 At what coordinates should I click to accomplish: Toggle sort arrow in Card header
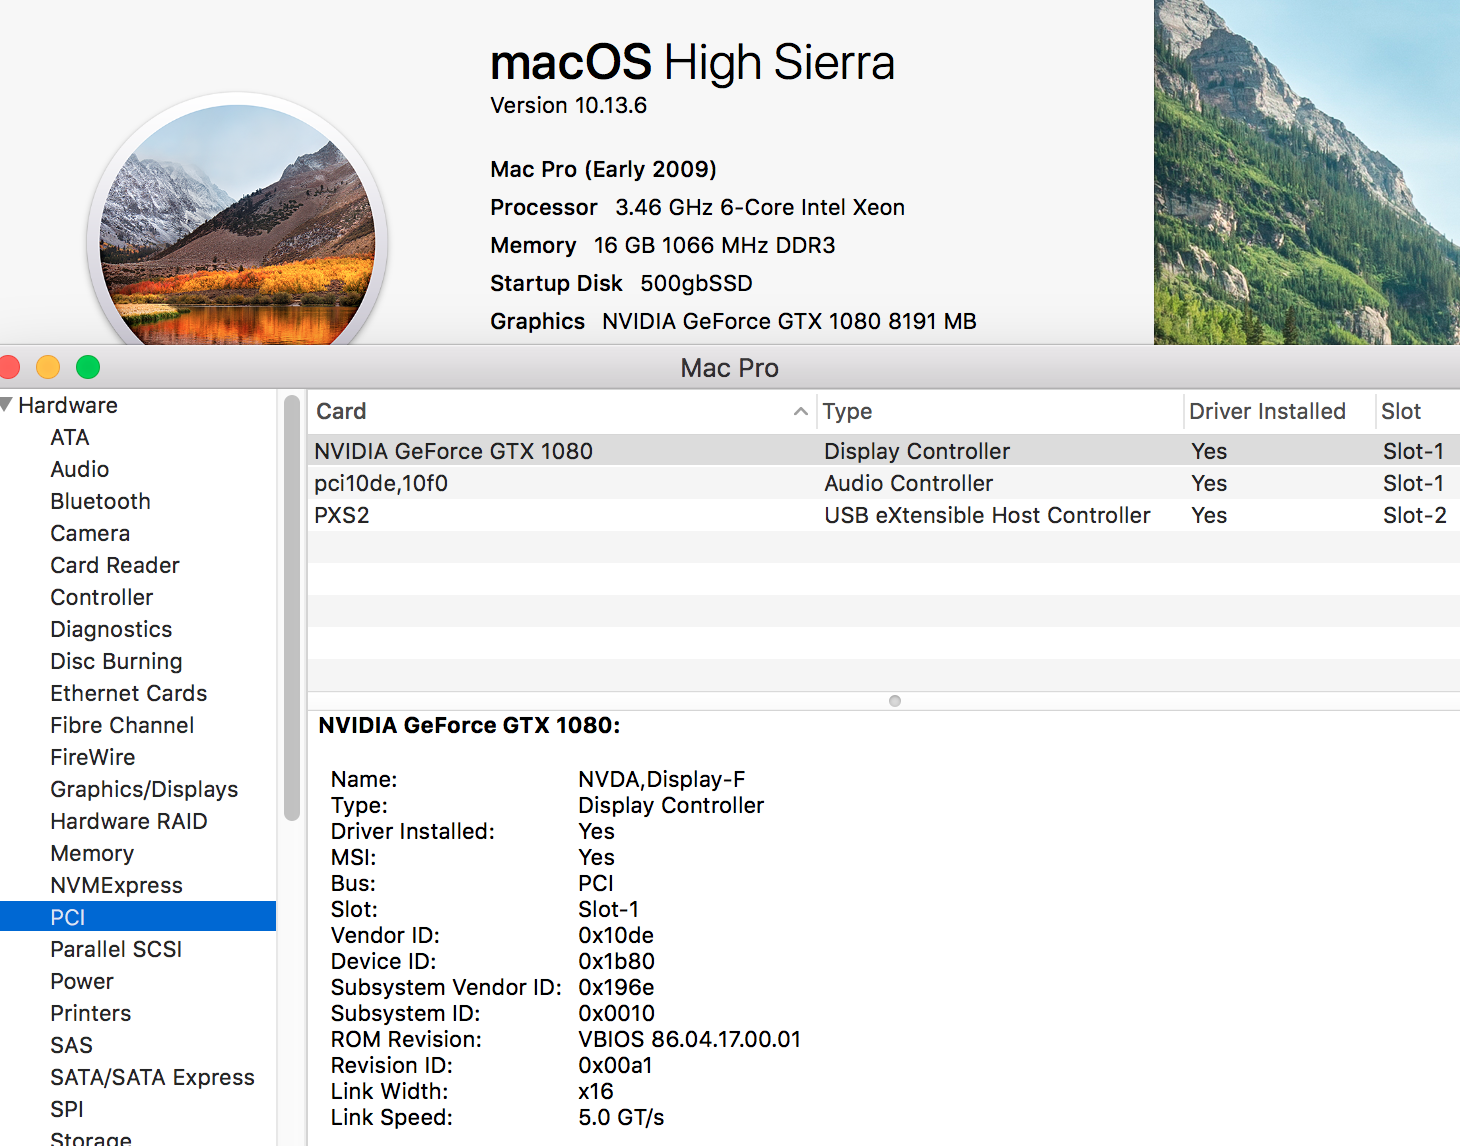click(800, 411)
